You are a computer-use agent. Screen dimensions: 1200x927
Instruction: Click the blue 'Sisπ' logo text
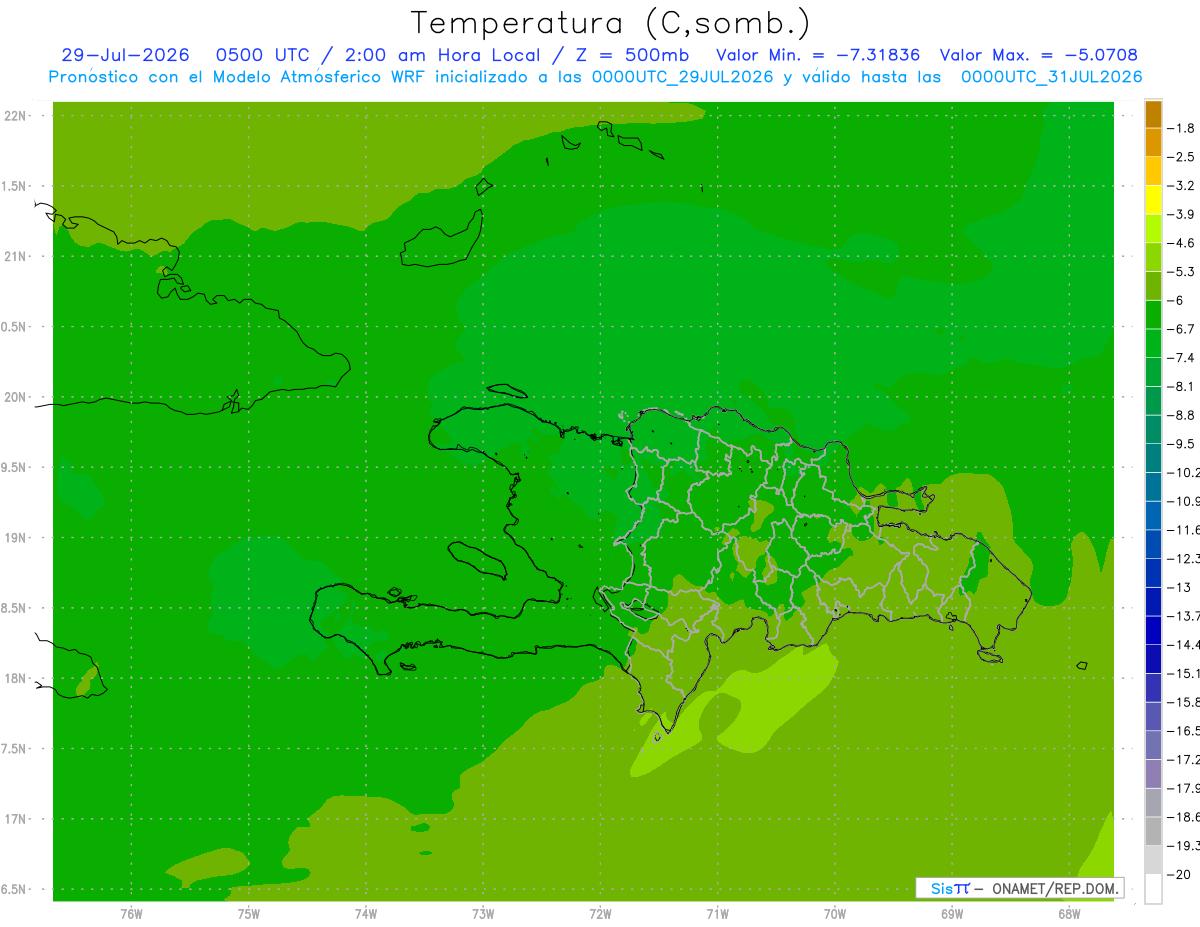click(x=950, y=888)
